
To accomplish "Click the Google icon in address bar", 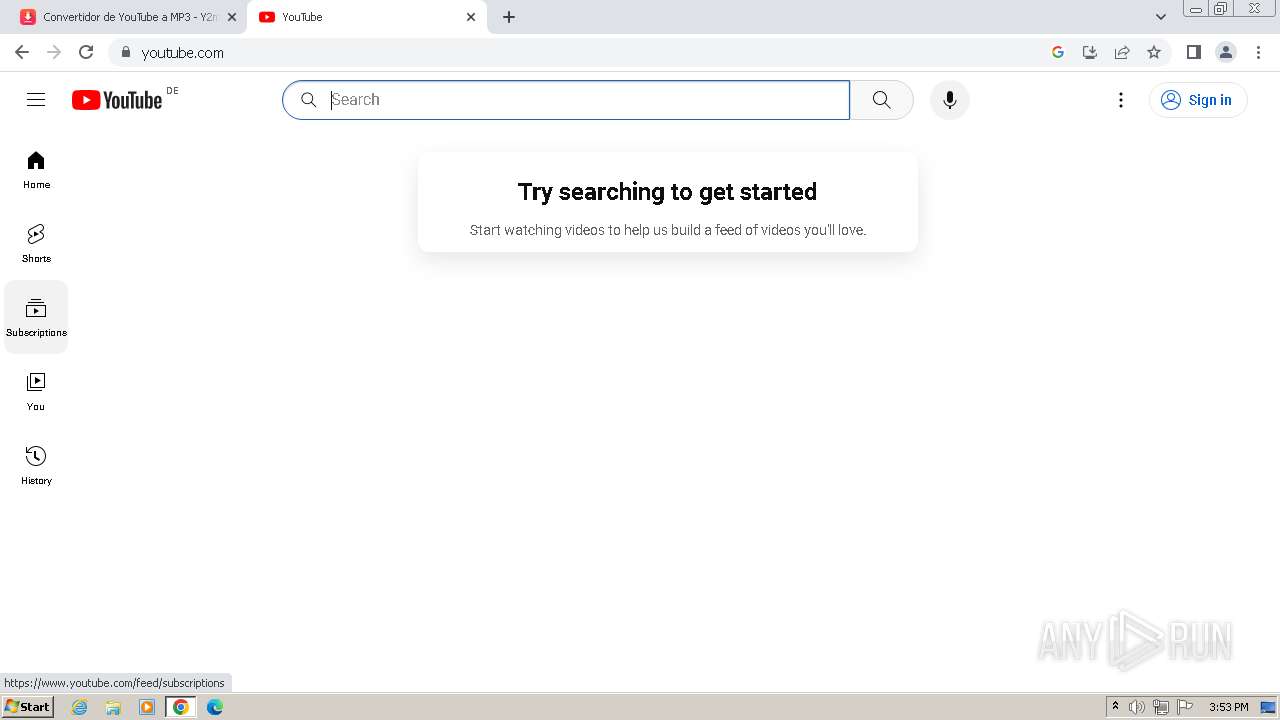I will (x=1058, y=52).
